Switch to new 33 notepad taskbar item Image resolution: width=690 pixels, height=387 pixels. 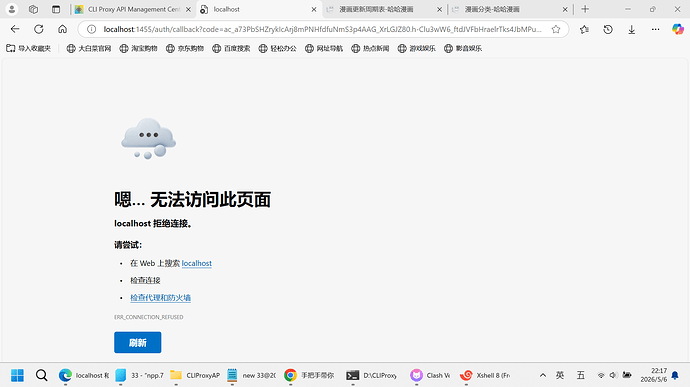(x=251, y=375)
